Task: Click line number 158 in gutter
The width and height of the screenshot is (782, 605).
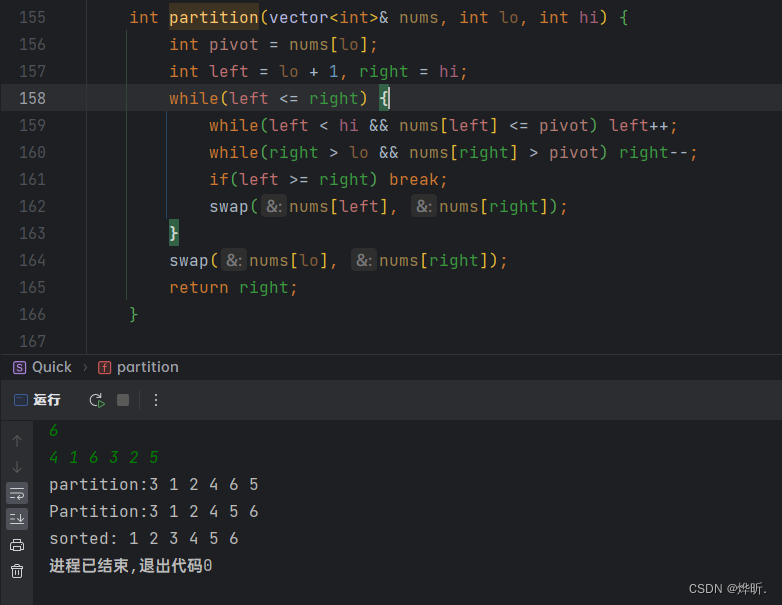Action: click(x=32, y=98)
